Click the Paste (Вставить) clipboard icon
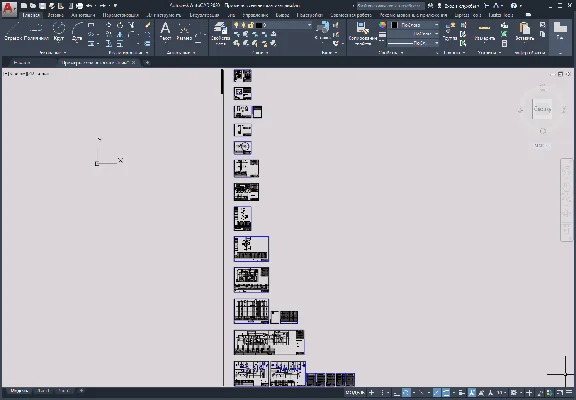Image resolution: width=576 pixels, height=400 pixels. pos(525,31)
